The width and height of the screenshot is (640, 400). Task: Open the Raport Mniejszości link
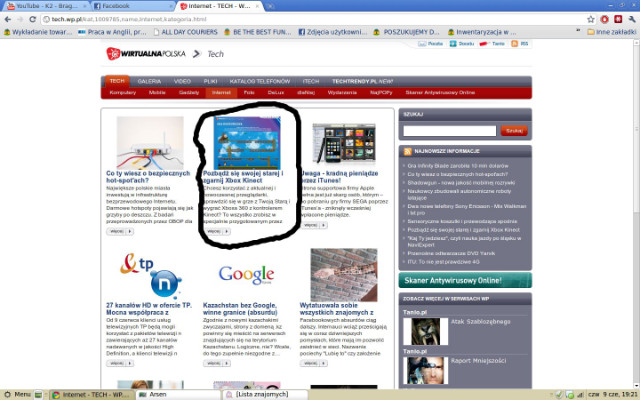point(478,361)
